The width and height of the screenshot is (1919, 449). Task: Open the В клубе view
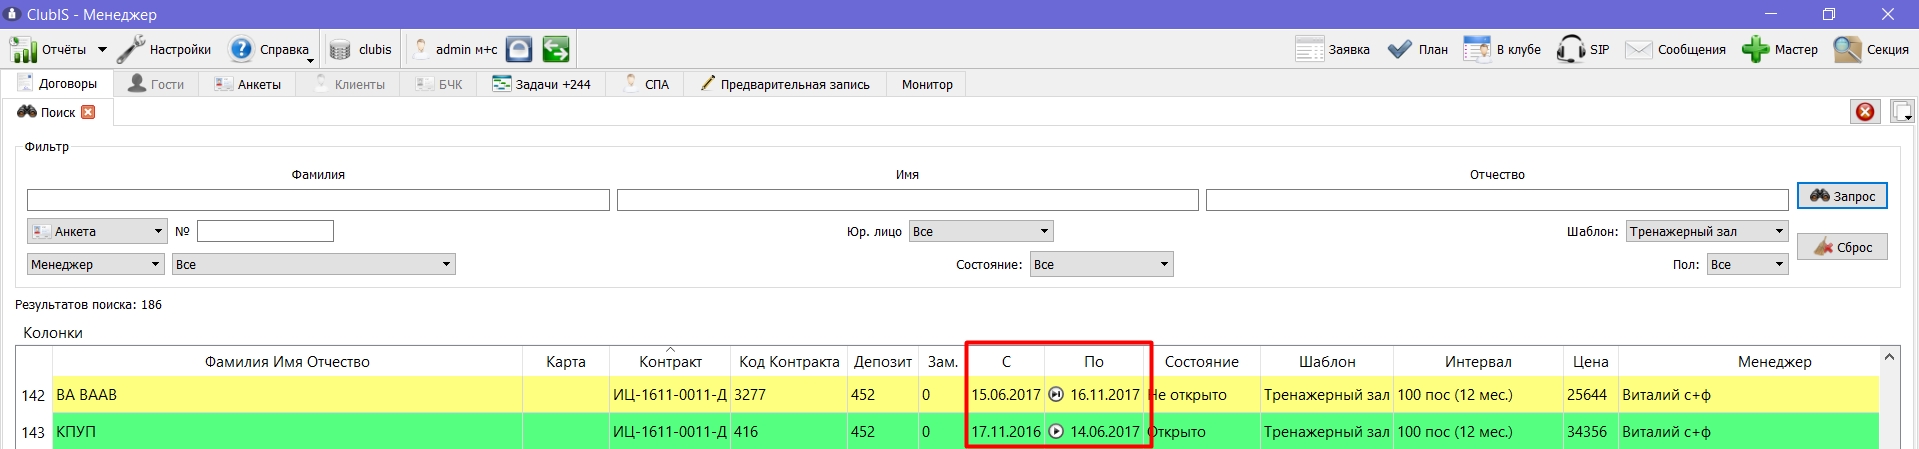coord(1501,49)
